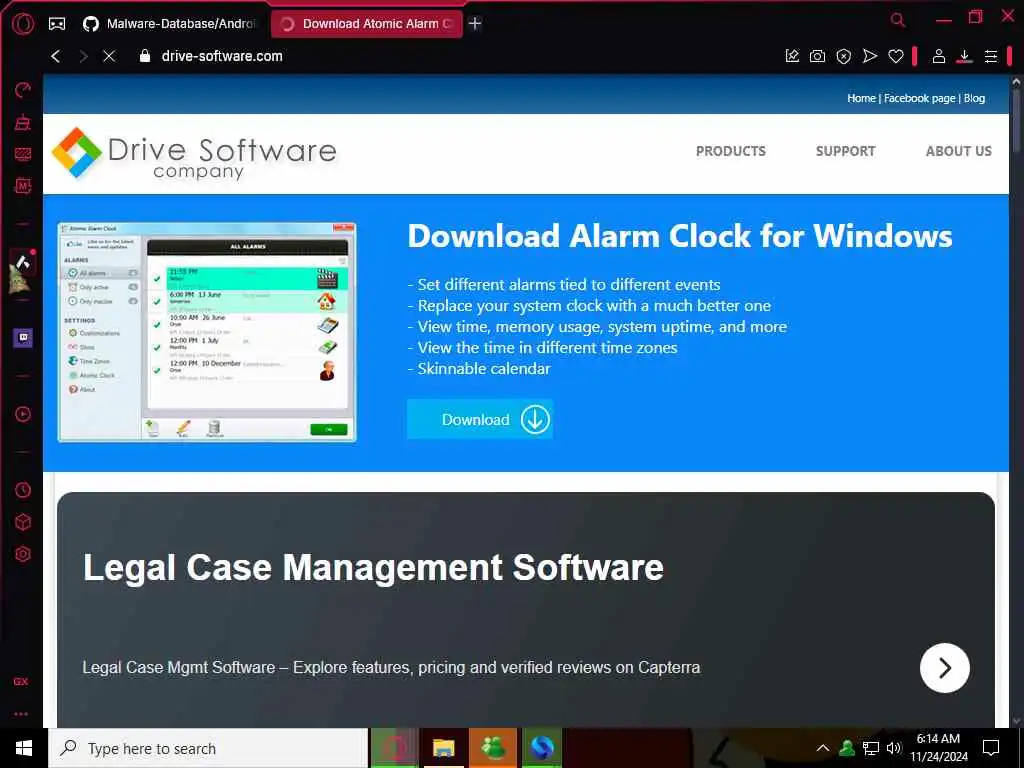
Task: Open the profile account icon
Action: 938,56
